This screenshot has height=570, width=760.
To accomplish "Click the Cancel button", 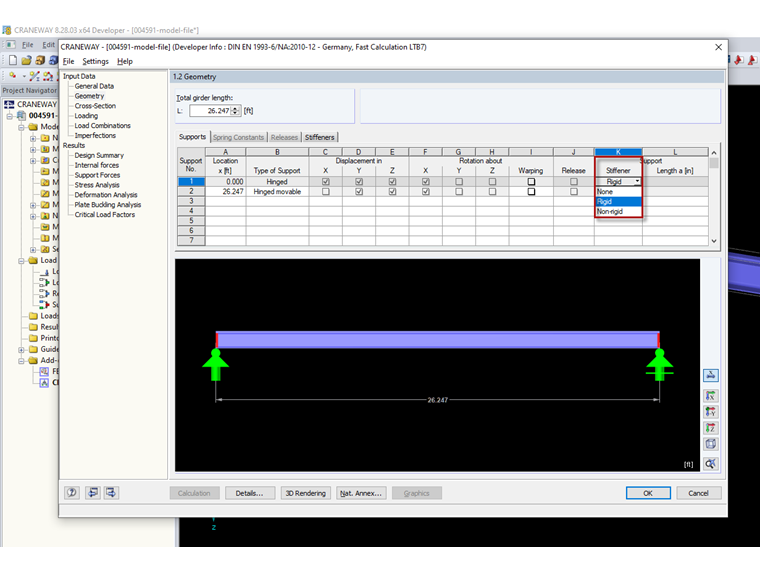I will click(698, 493).
